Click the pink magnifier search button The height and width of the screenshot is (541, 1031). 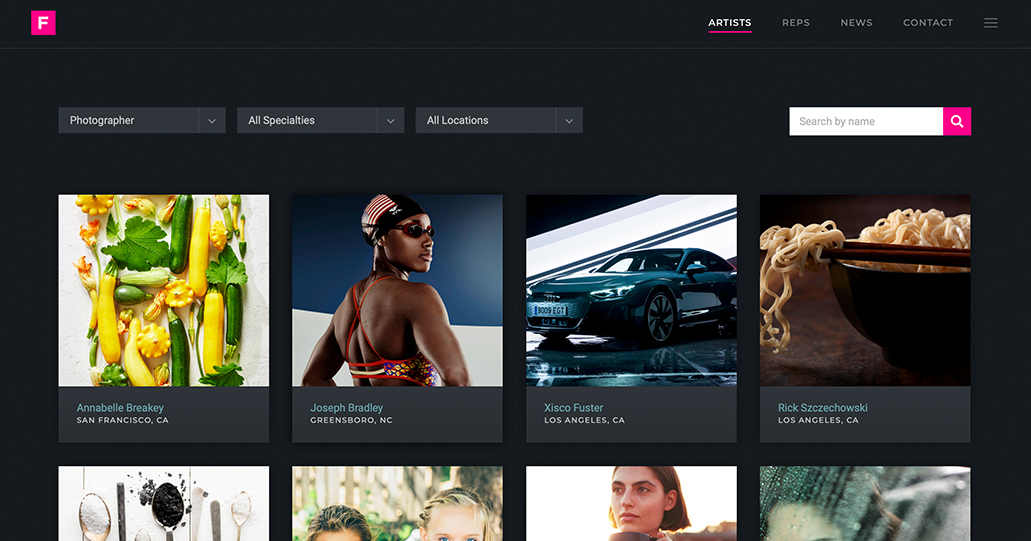point(956,121)
